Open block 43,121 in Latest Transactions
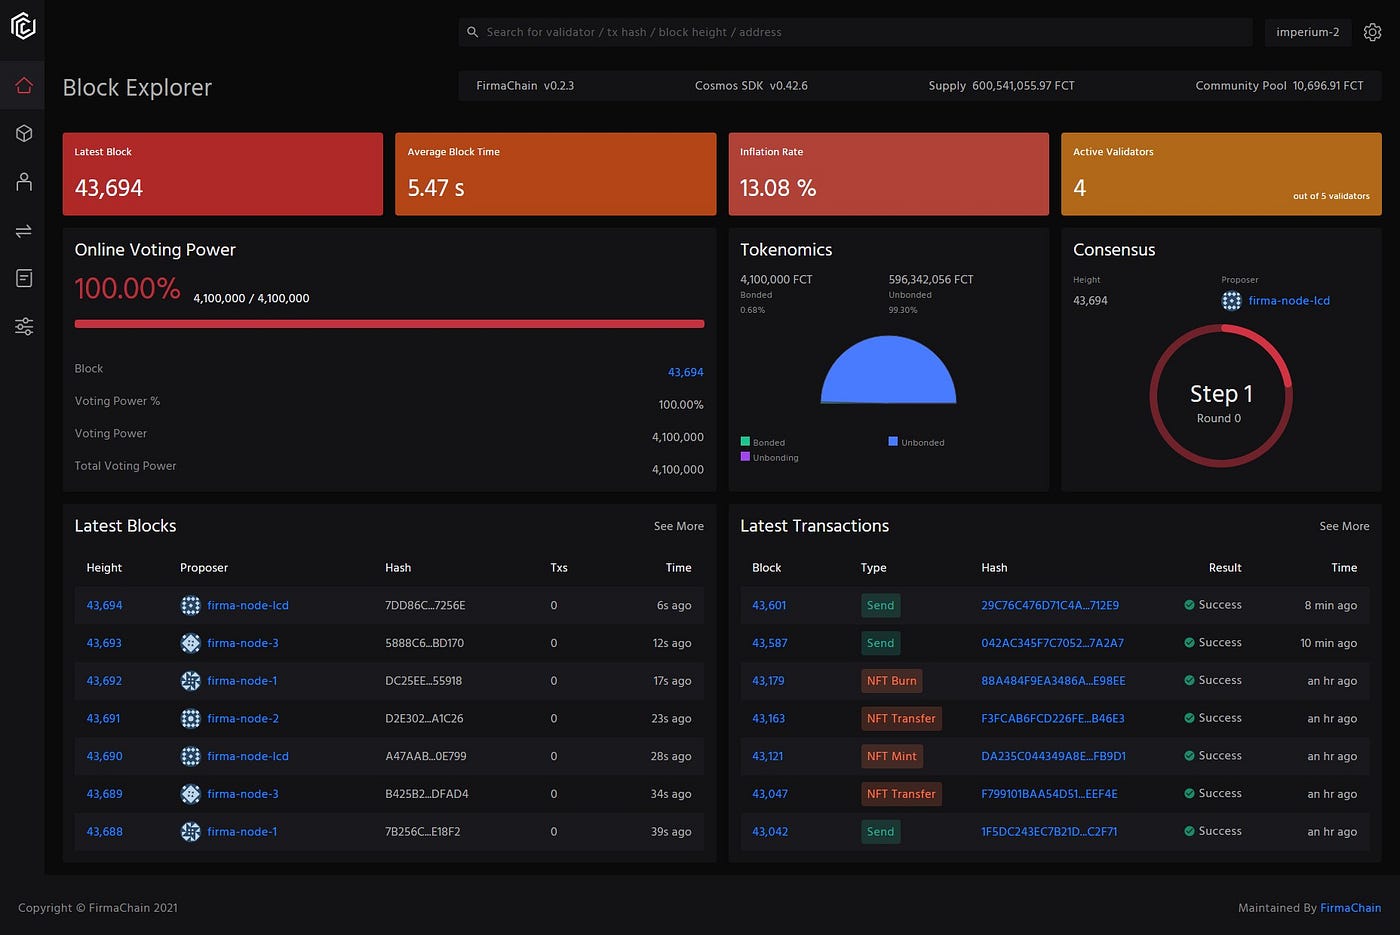 point(768,756)
